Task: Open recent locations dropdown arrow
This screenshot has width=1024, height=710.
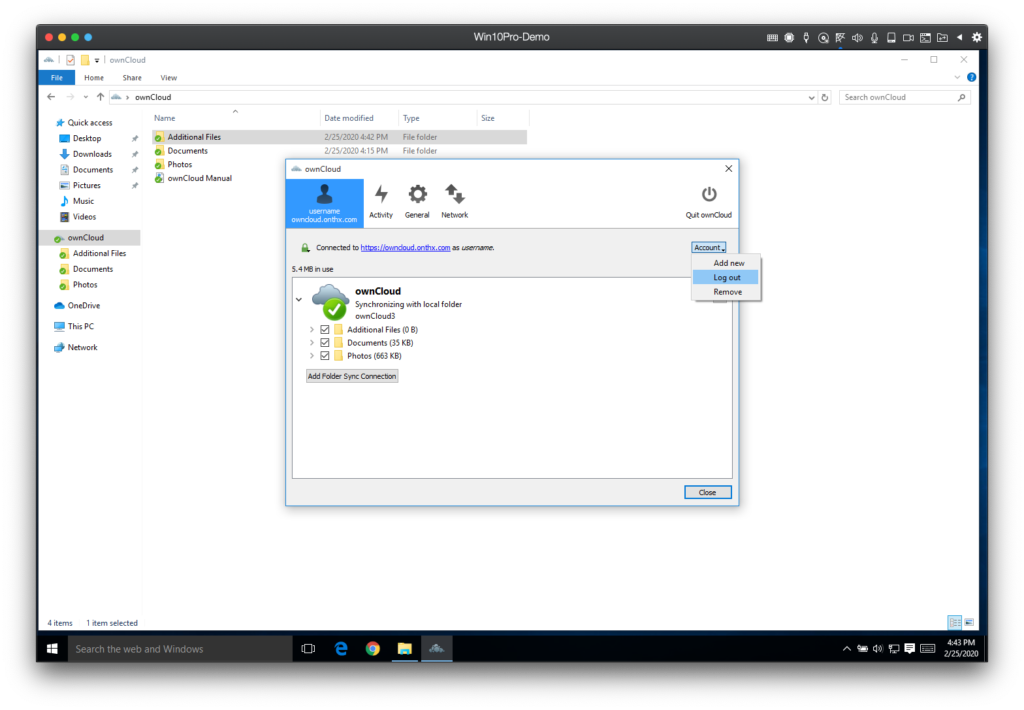Action: click(x=86, y=97)
